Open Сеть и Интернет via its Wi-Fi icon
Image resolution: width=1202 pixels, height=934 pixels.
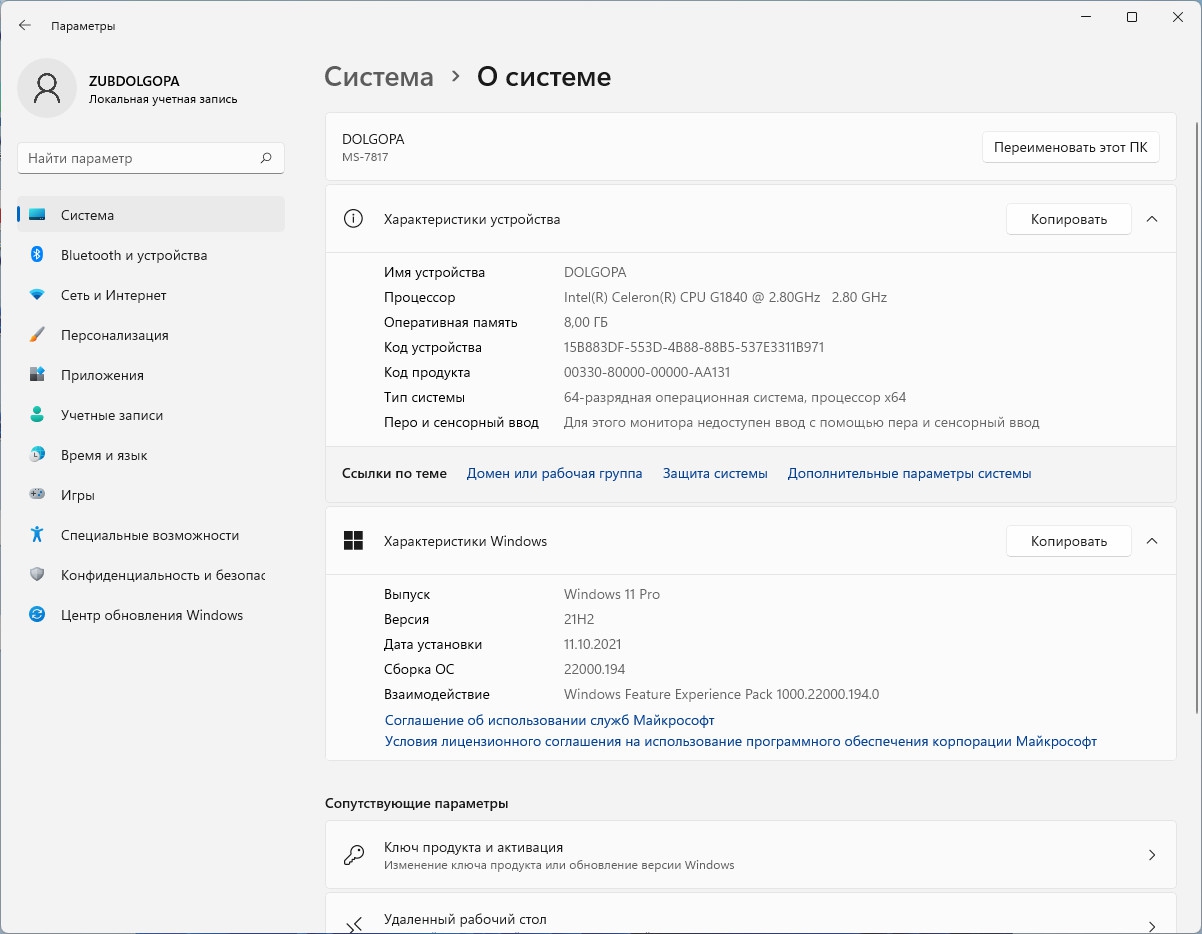tap(37, 295)
